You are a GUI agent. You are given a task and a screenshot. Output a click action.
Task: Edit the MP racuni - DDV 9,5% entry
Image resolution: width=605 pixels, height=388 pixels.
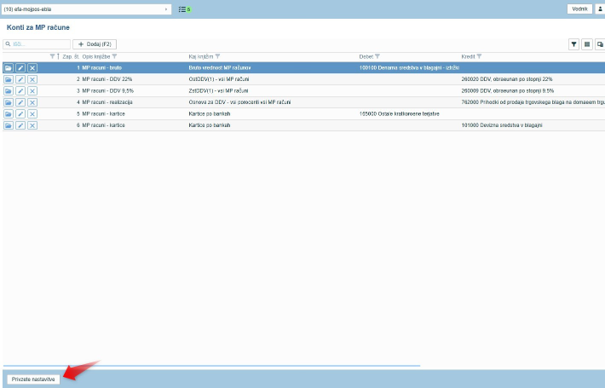pyautogui.click(x=20, y=91)
